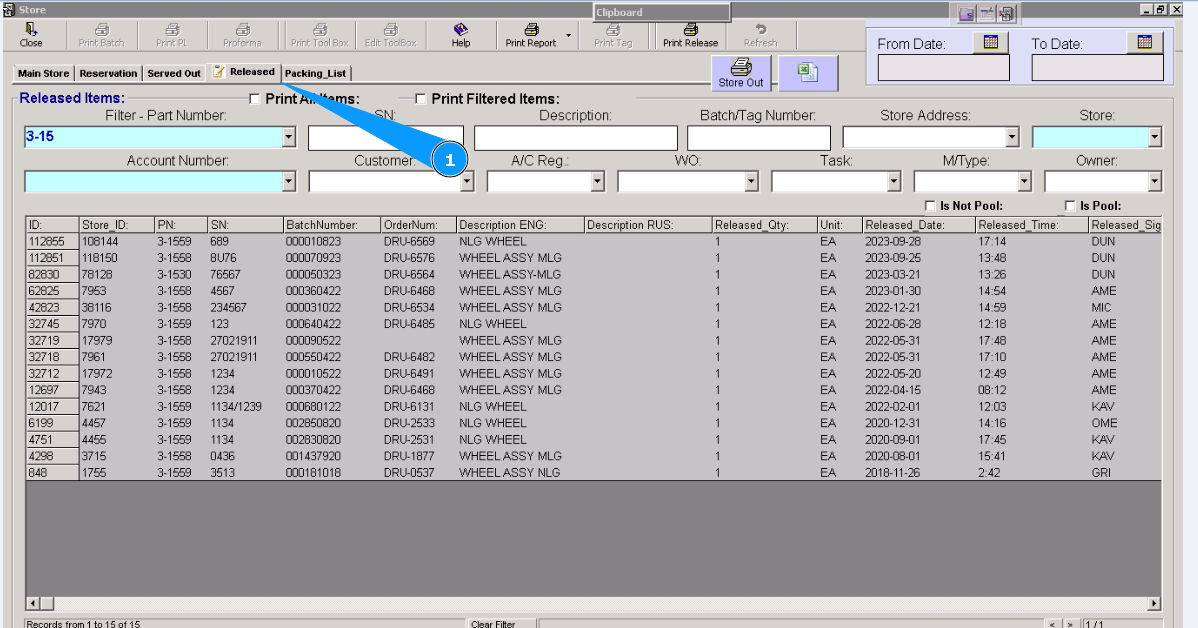Open the Customer dropdown list

pos(467,182)
